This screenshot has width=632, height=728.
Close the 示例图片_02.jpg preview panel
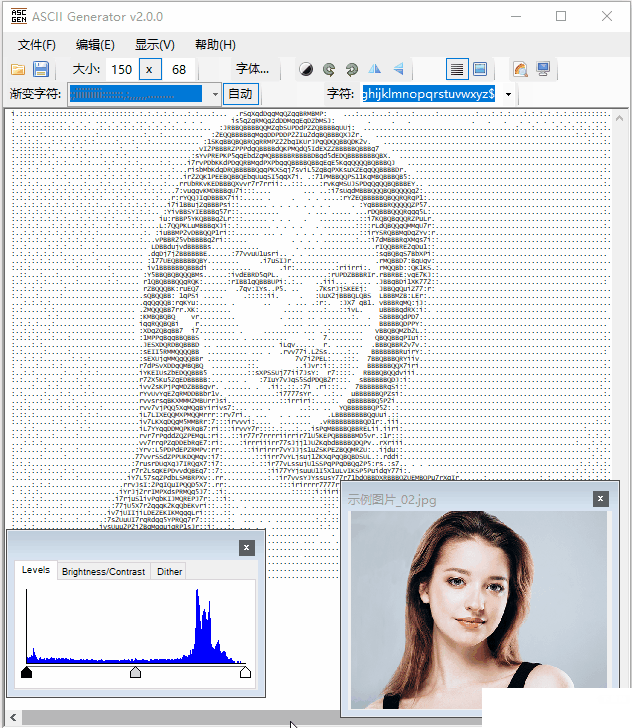tap(600, 499)
